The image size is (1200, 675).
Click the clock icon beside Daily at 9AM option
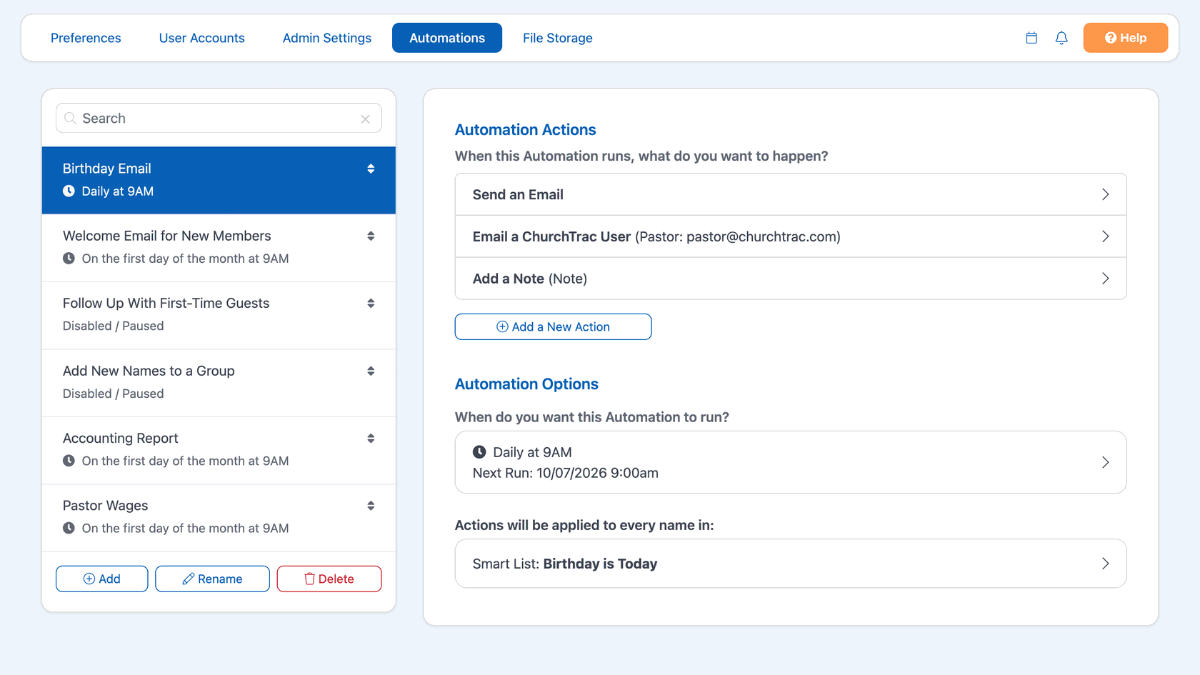(479, 452)
